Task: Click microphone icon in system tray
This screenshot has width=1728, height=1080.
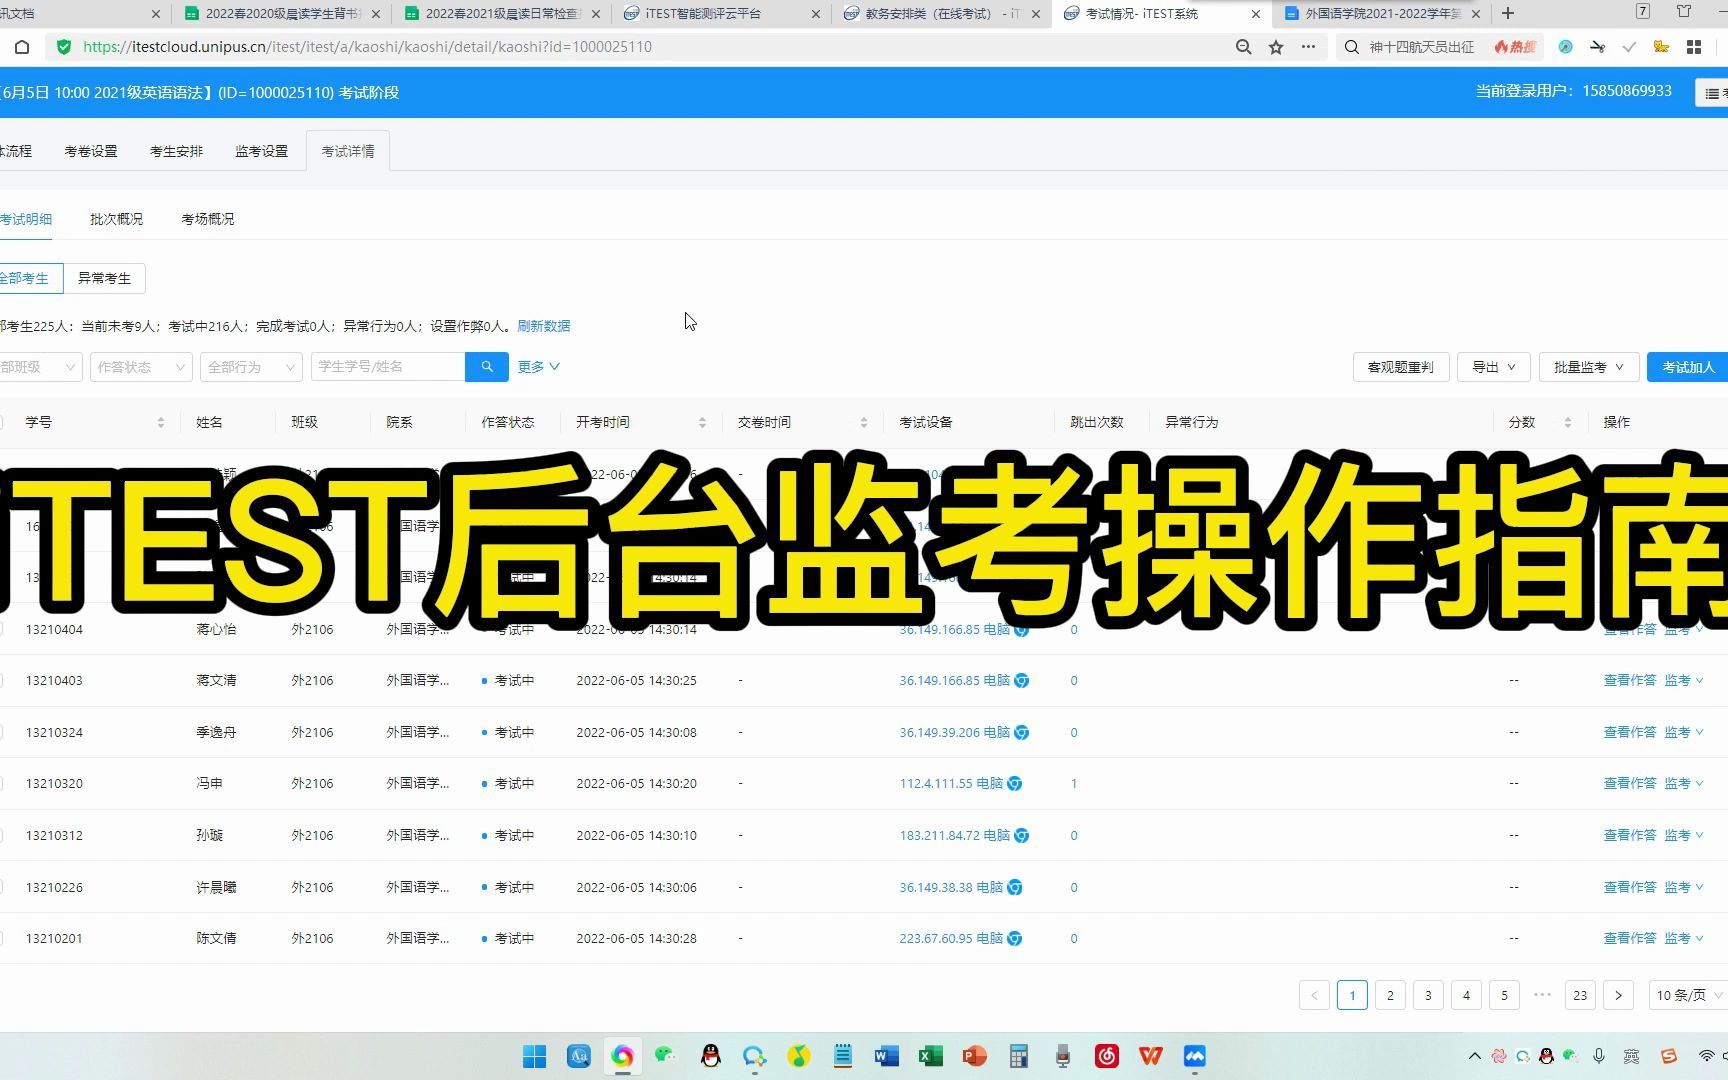Action: (1599, 1056)
